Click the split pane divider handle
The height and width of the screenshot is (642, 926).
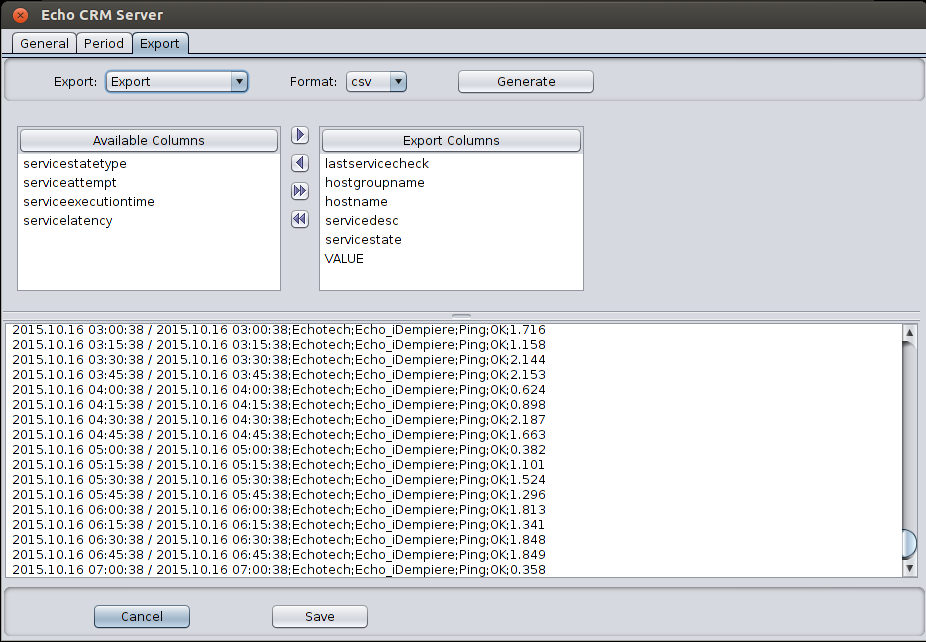coord(462,314)
